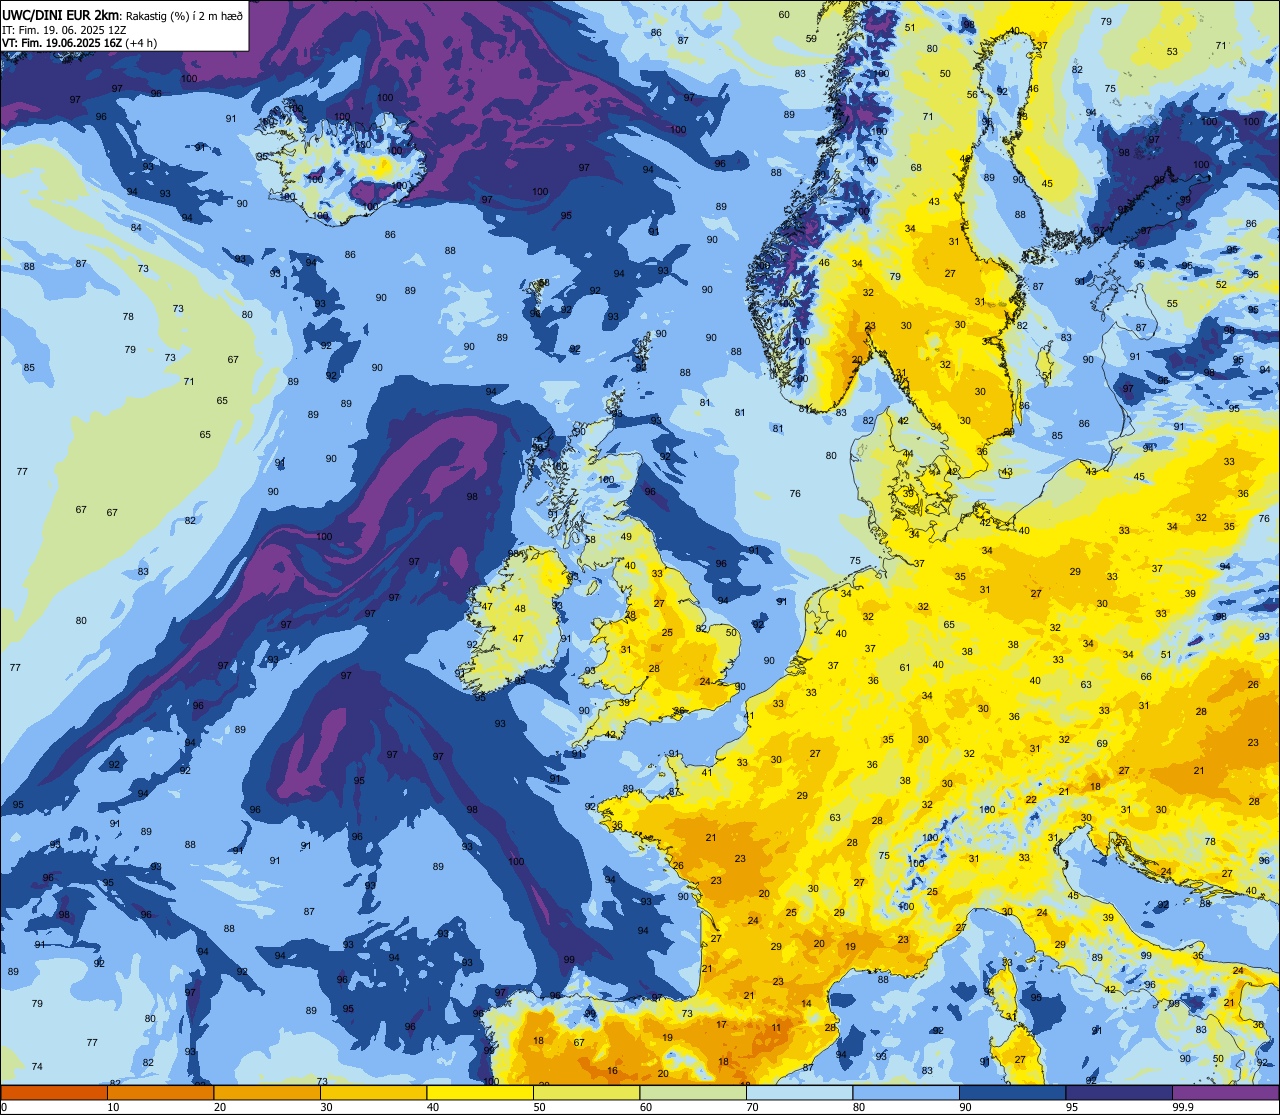
Task: Click the 'UWC/DINI EUR 2km' title text
Action: (62, 15)
